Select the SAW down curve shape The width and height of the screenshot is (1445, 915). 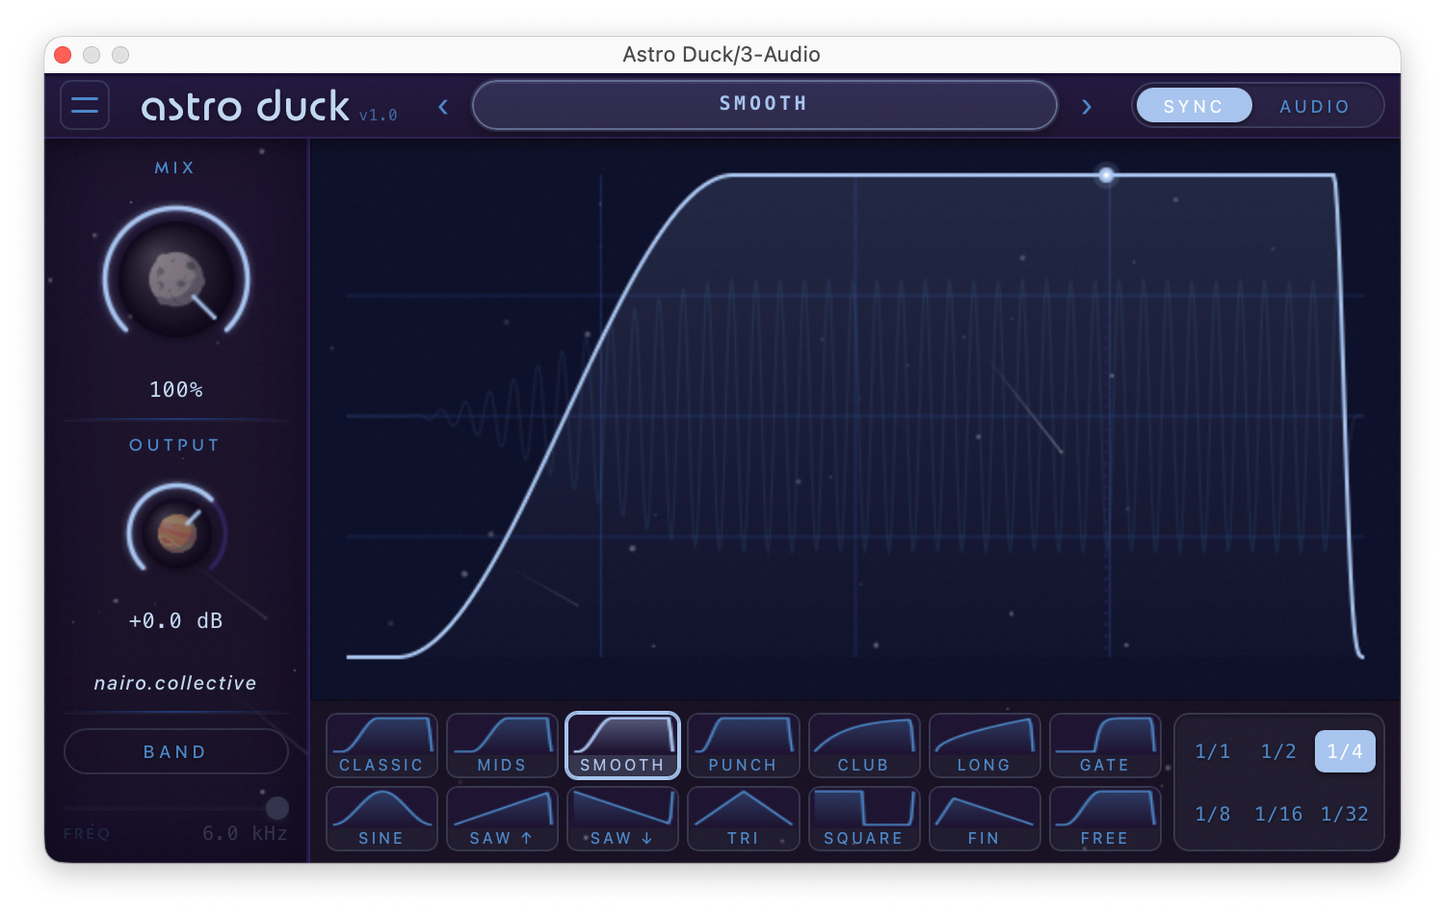coord(623,819)
